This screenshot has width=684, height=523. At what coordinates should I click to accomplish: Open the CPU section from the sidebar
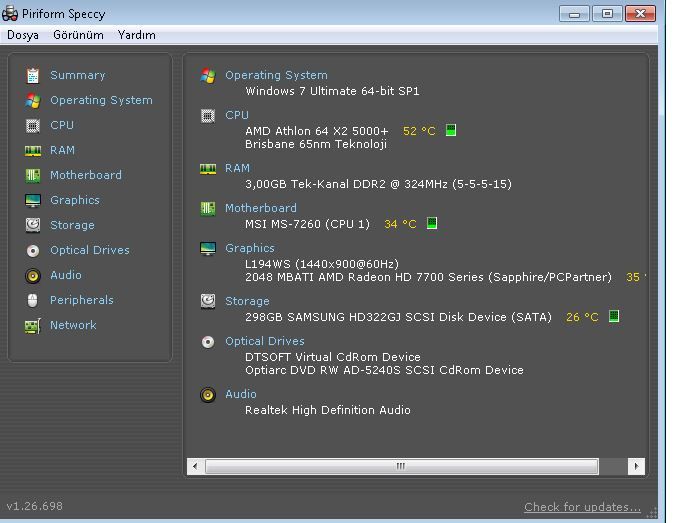pyautogui.click(x=62, y=126)
